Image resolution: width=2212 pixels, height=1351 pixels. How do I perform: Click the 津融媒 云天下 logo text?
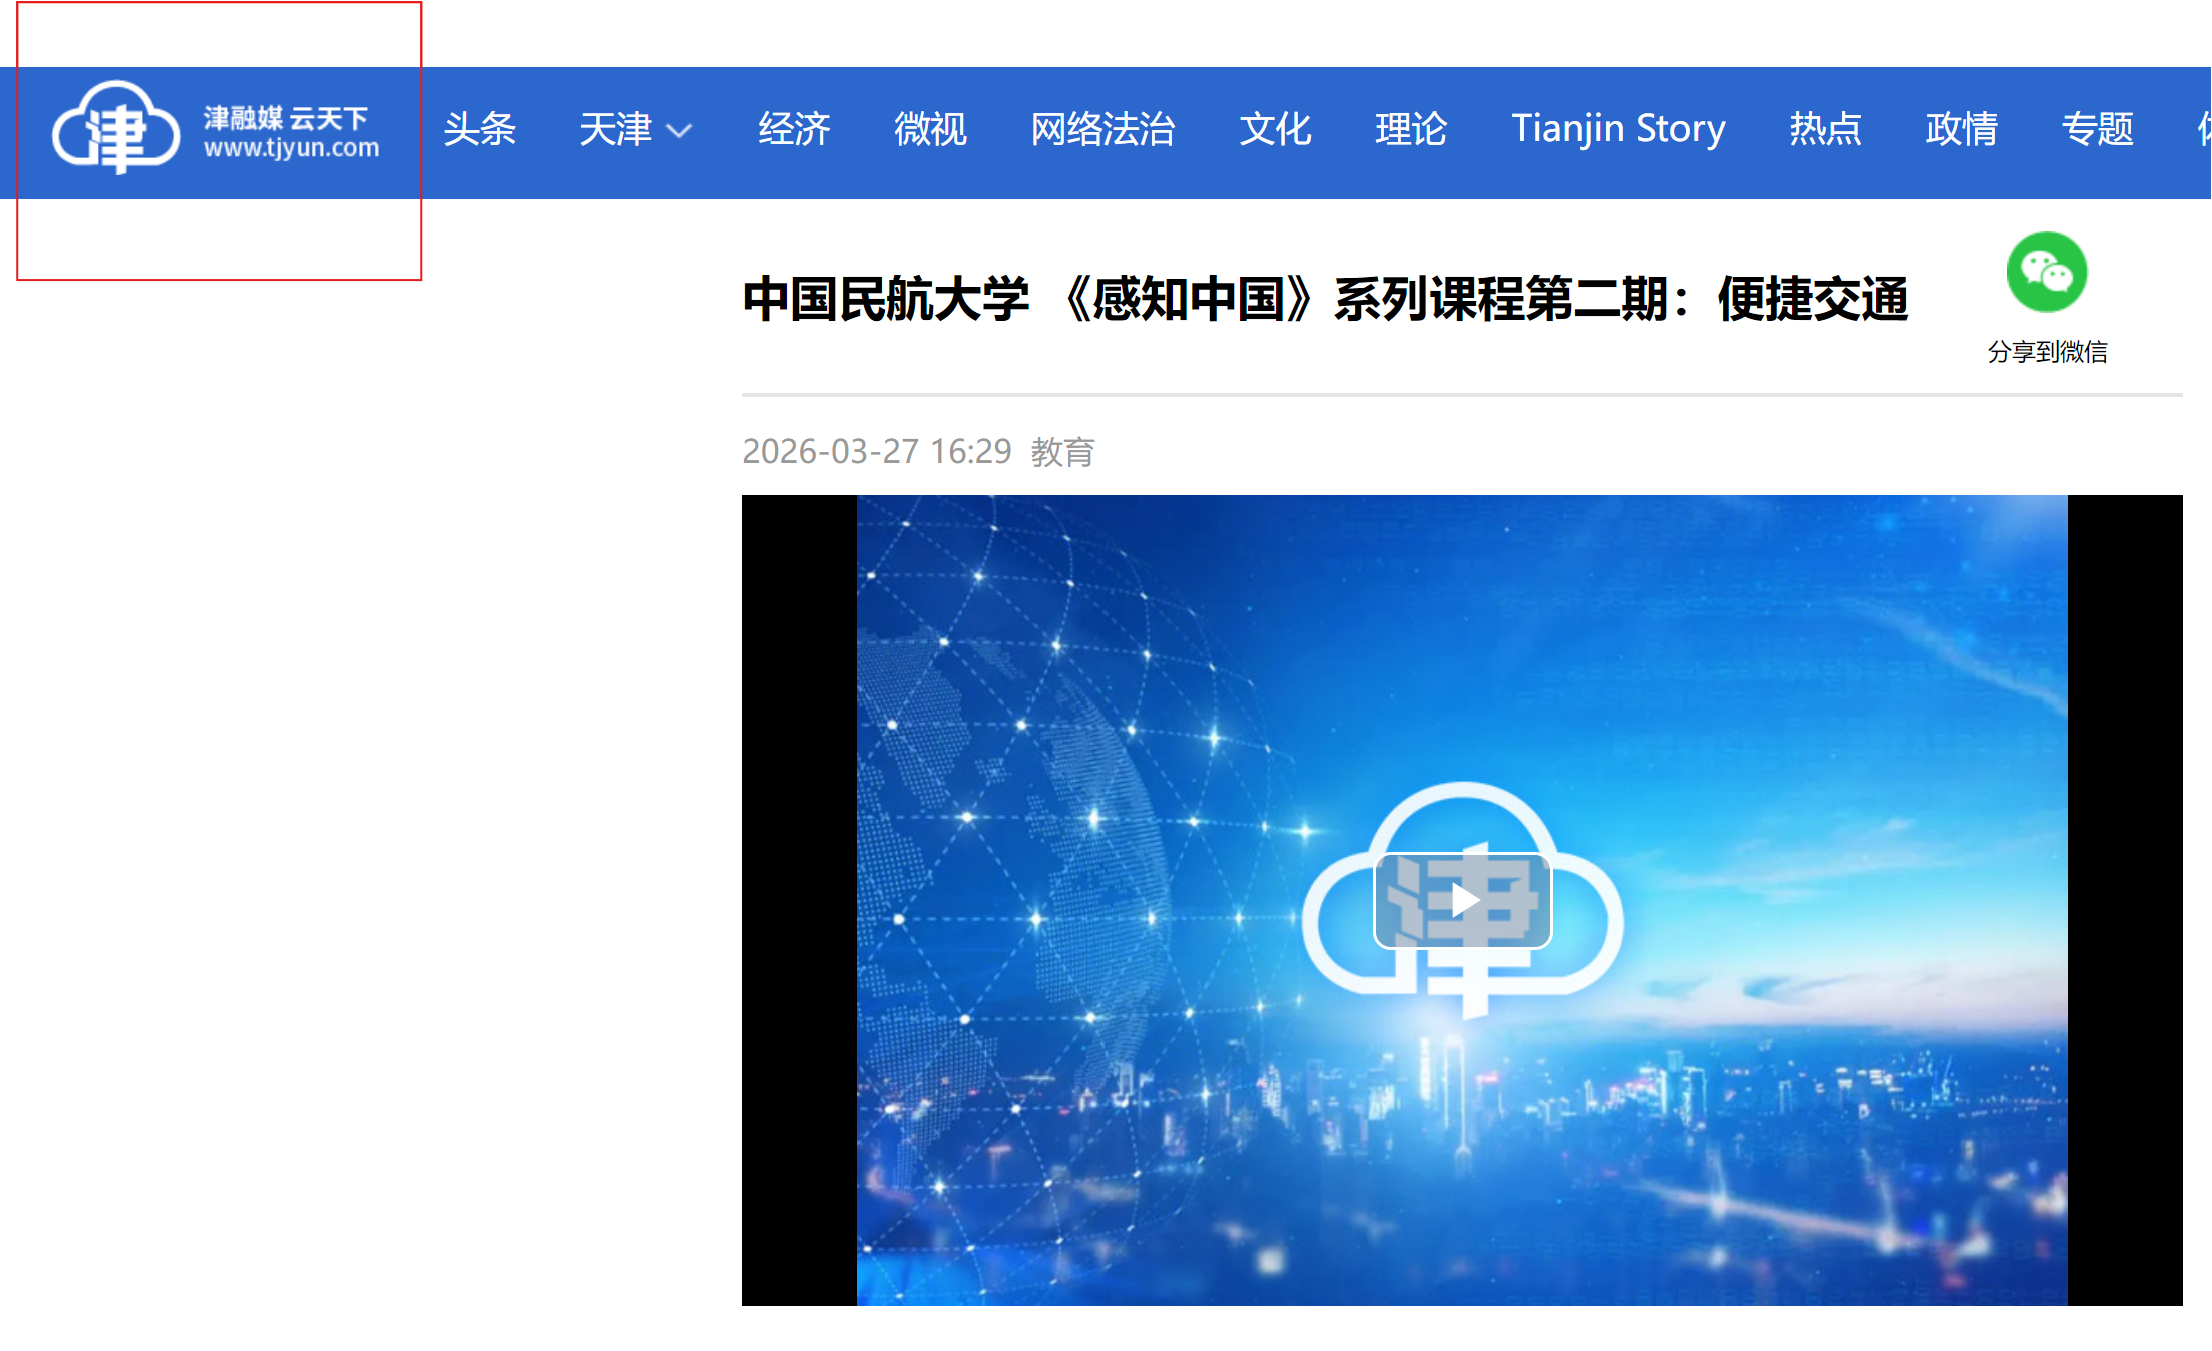click(286, 118)
